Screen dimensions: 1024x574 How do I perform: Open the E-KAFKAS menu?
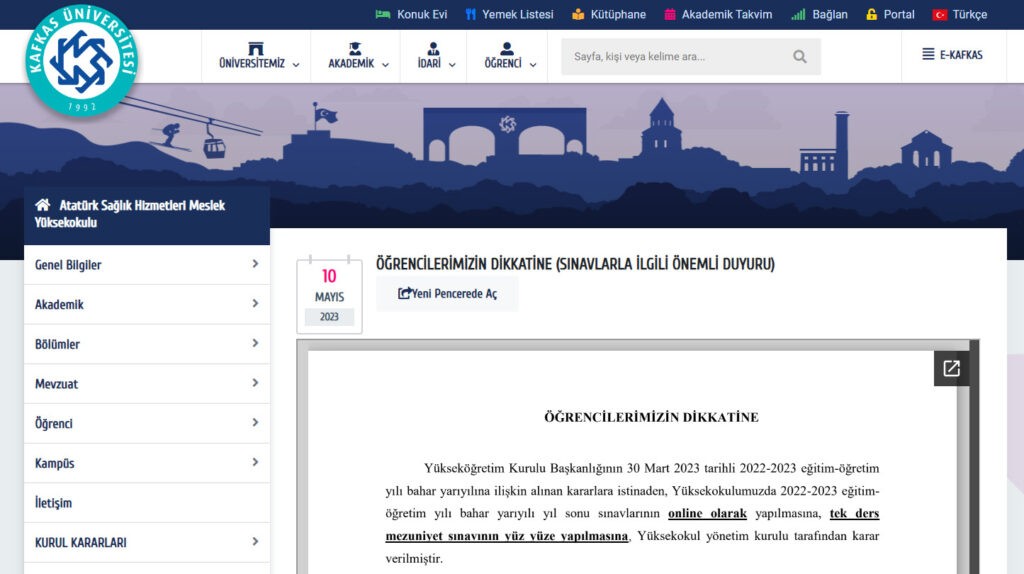(952, 55)
